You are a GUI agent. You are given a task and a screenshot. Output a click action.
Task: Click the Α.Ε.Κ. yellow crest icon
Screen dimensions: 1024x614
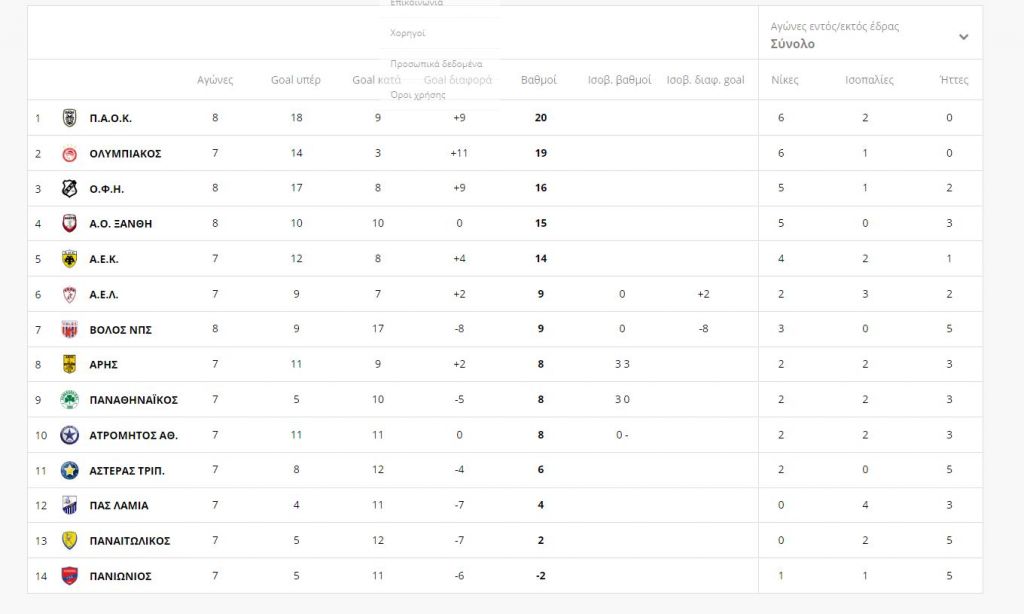[69, 259]
